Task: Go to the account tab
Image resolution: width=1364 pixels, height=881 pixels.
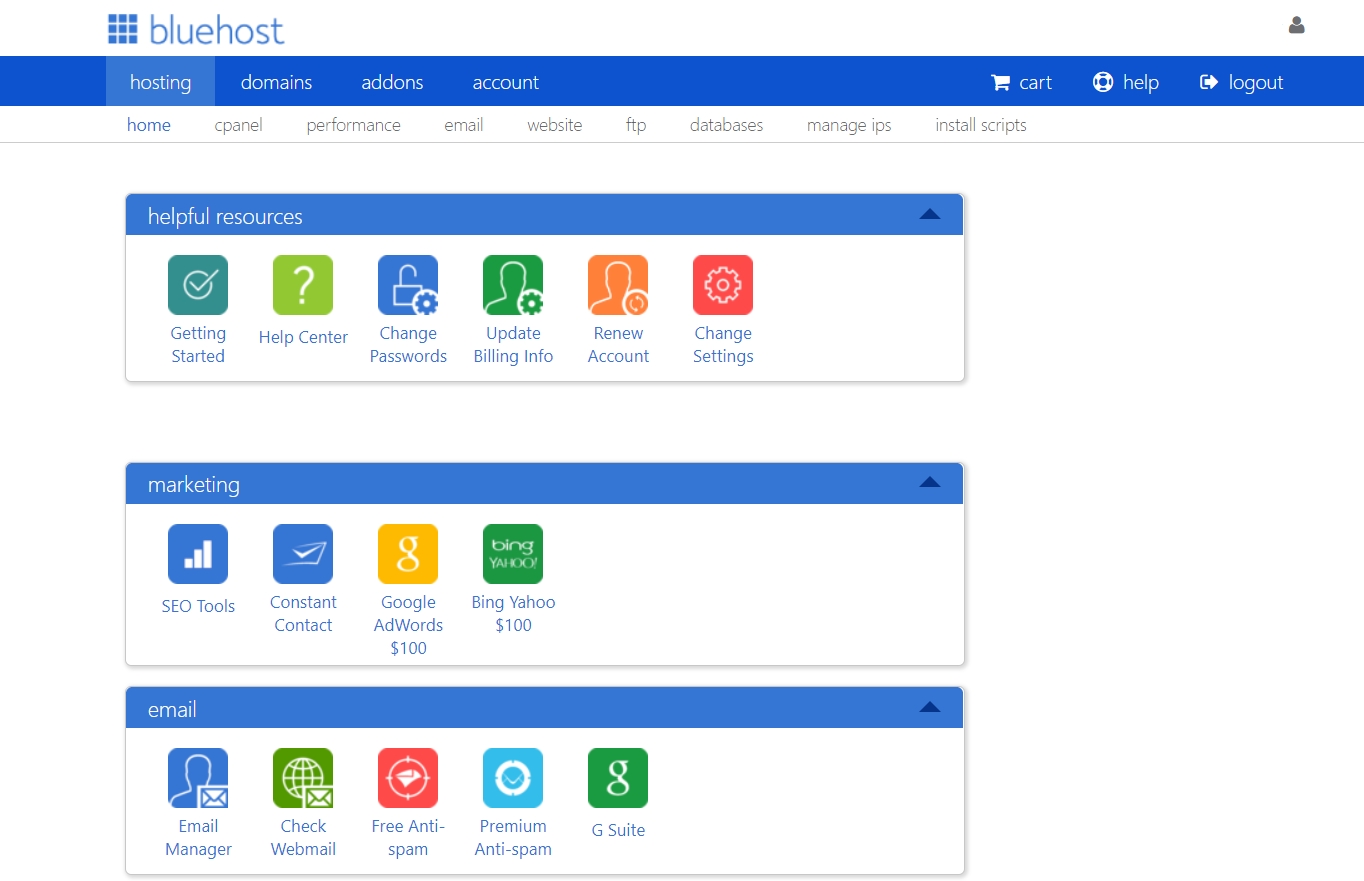Action: point(505,82)
